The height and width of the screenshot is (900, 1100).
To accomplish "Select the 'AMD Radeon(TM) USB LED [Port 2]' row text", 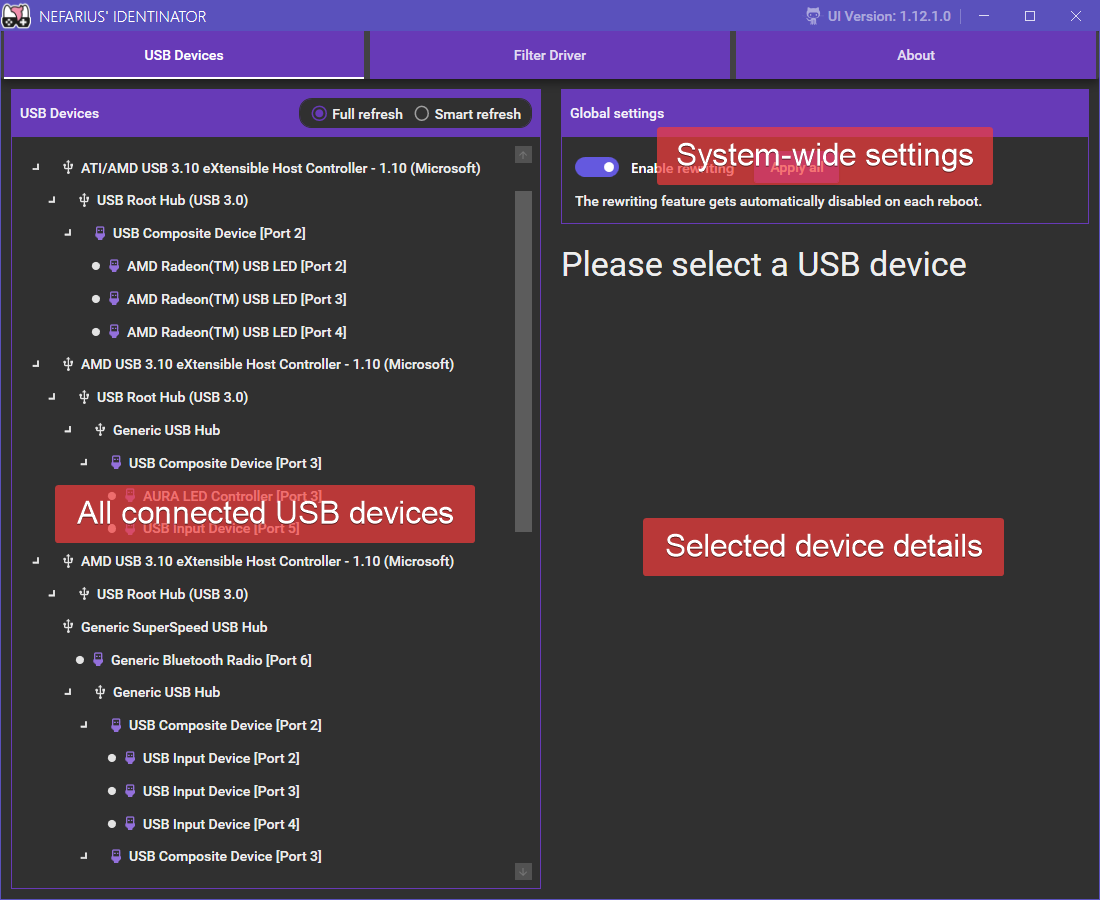I will click(236, 266).
